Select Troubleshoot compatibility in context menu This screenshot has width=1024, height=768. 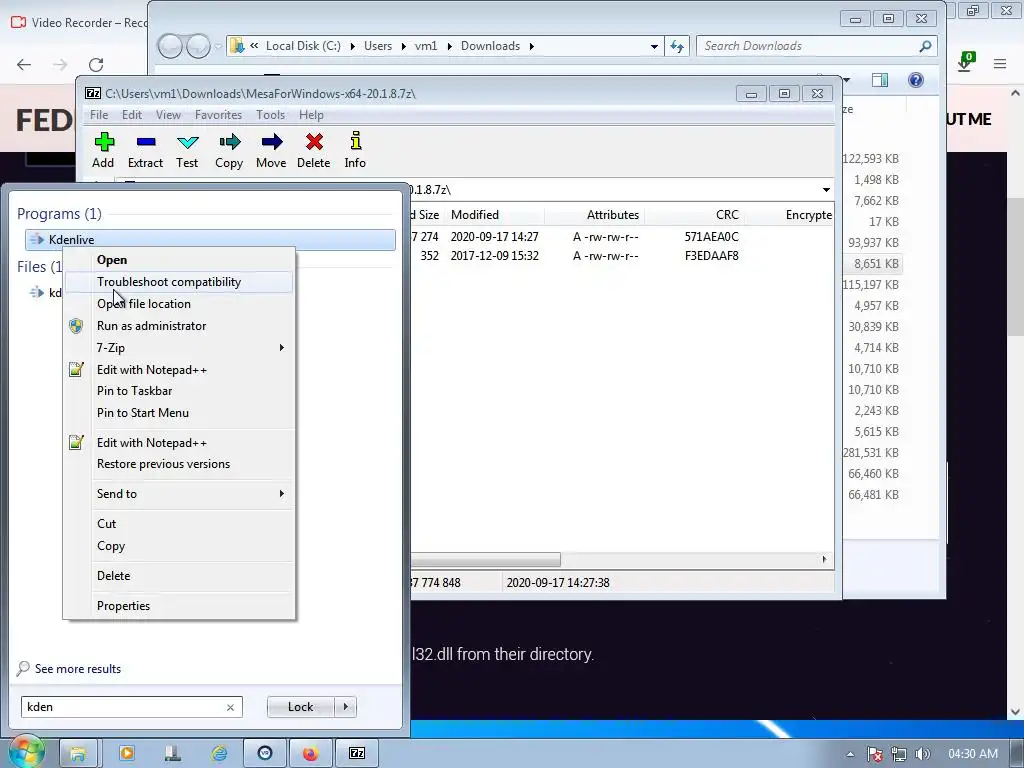[179, 282]
